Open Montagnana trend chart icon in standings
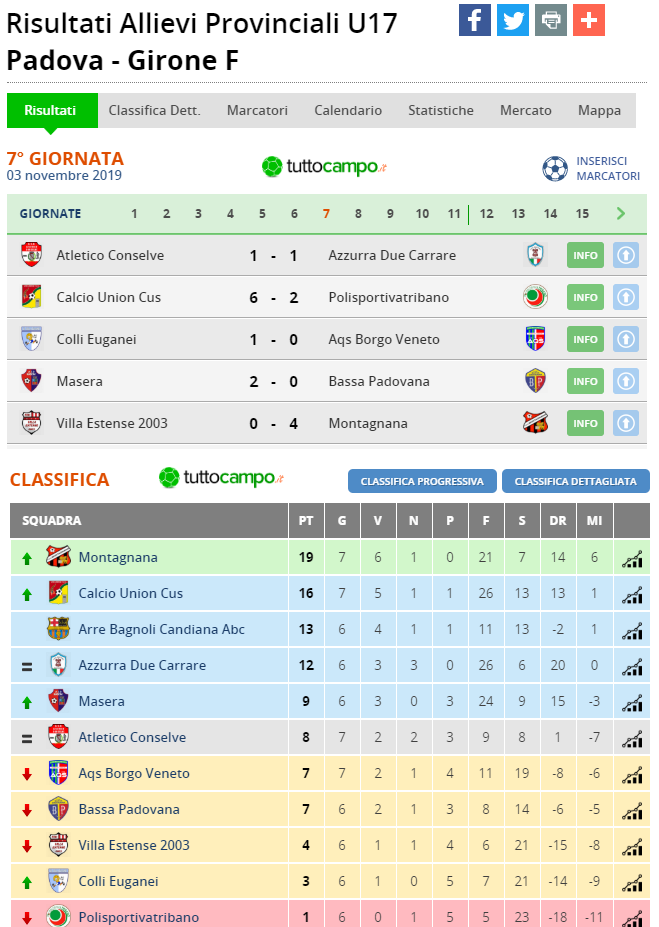The image size is (659, 927). tap(632, 558)
